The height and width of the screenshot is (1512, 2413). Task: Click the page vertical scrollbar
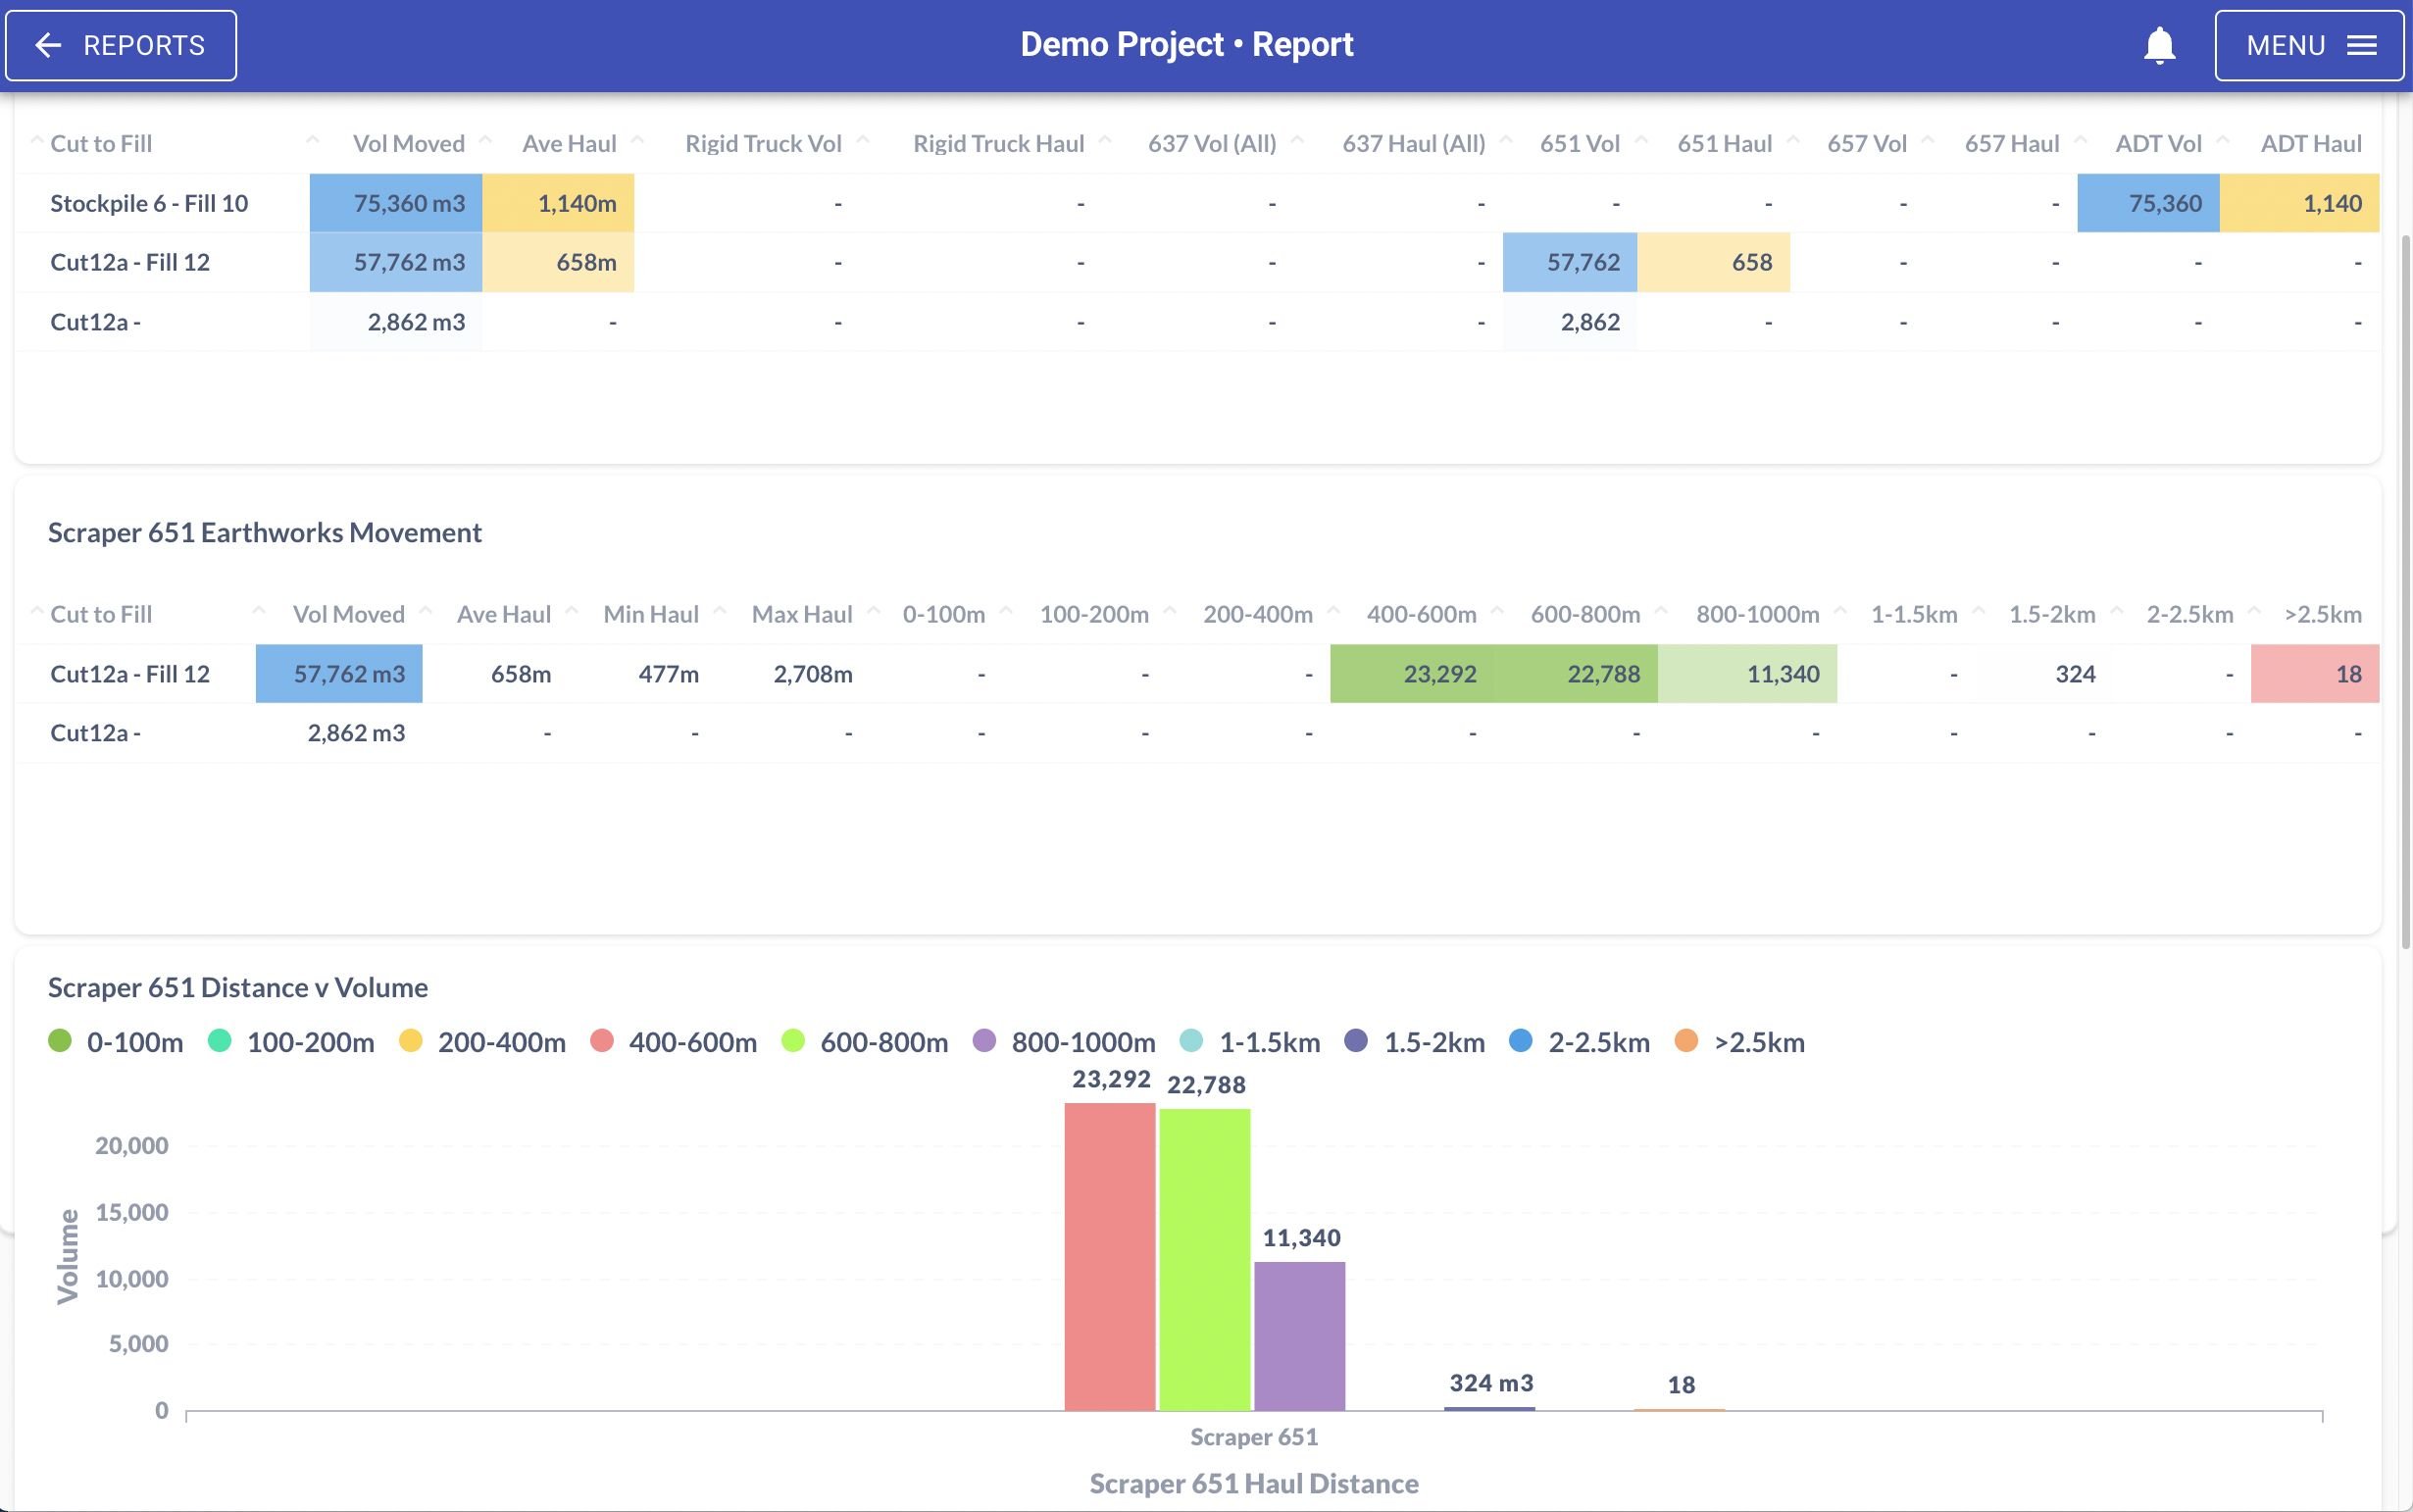(2406, 590)
